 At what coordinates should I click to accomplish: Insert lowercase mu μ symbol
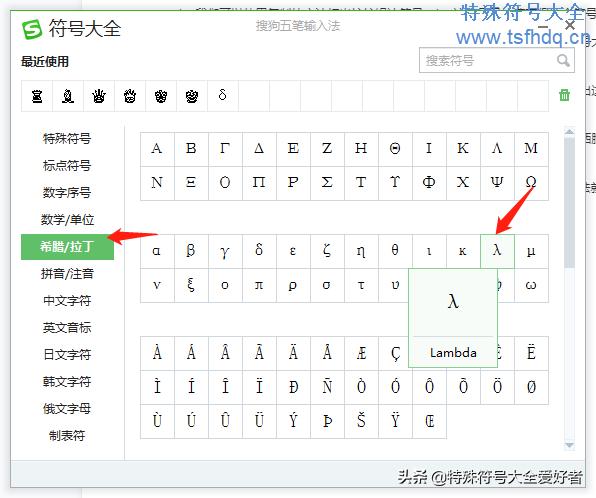pos(531,251)
